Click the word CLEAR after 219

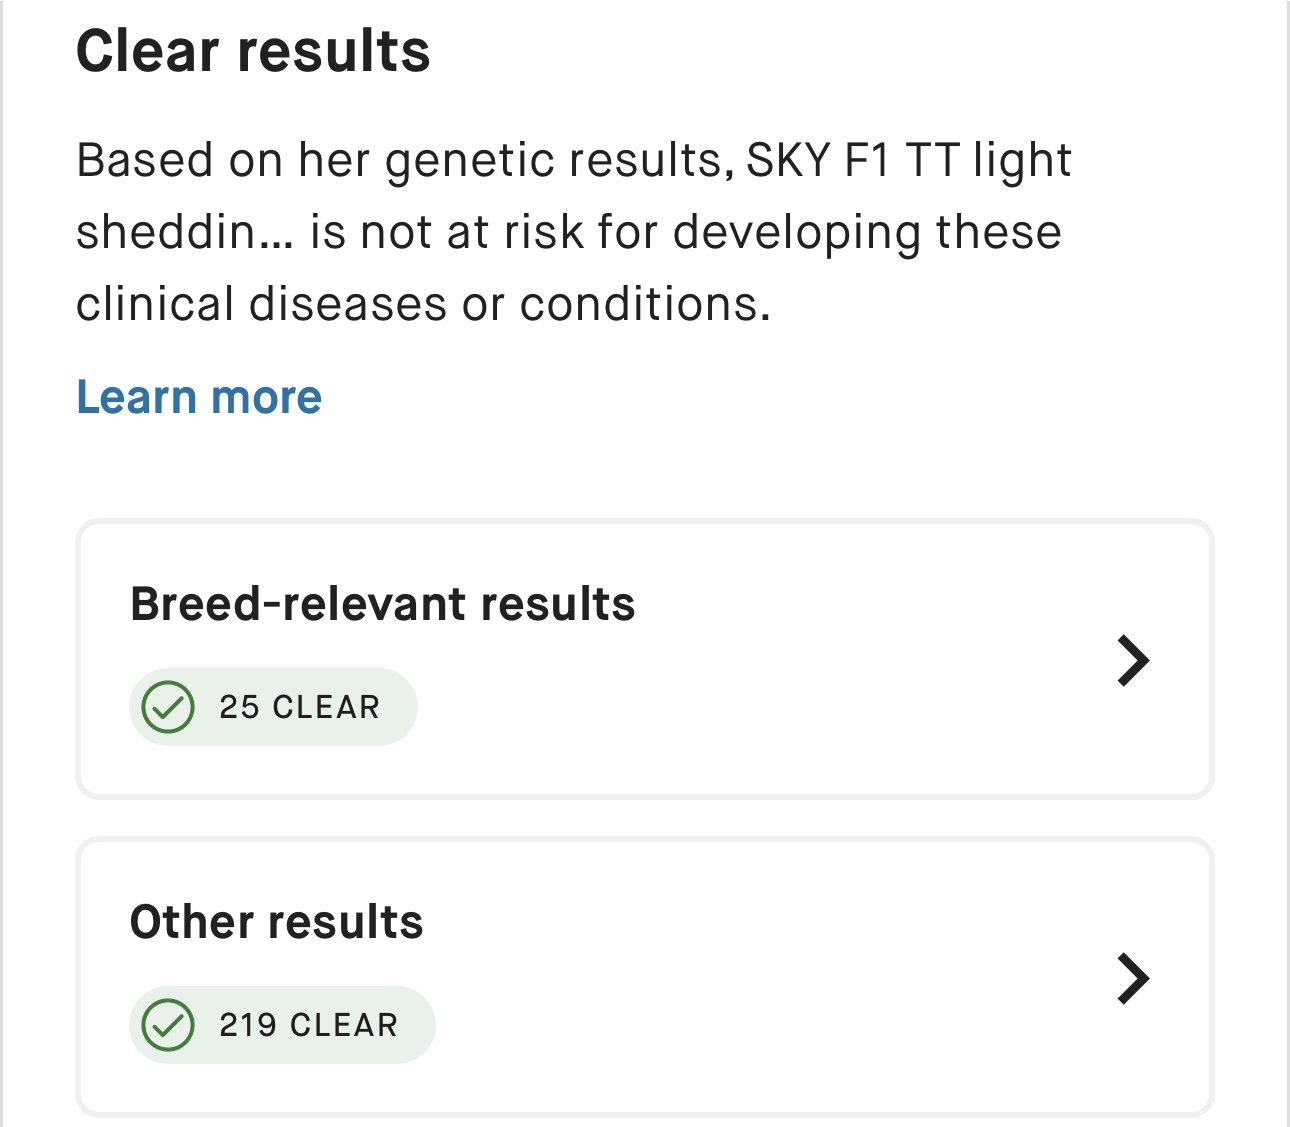pyautogui.click(x=344, y=1025)
